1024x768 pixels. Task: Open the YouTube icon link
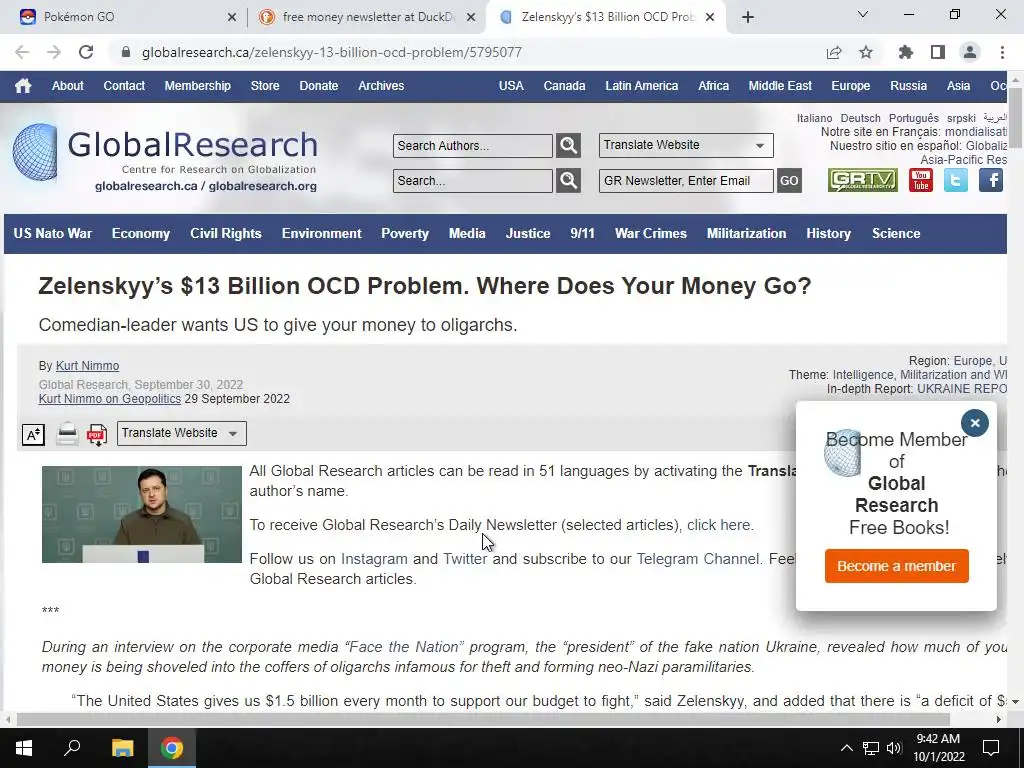point(921,180)
